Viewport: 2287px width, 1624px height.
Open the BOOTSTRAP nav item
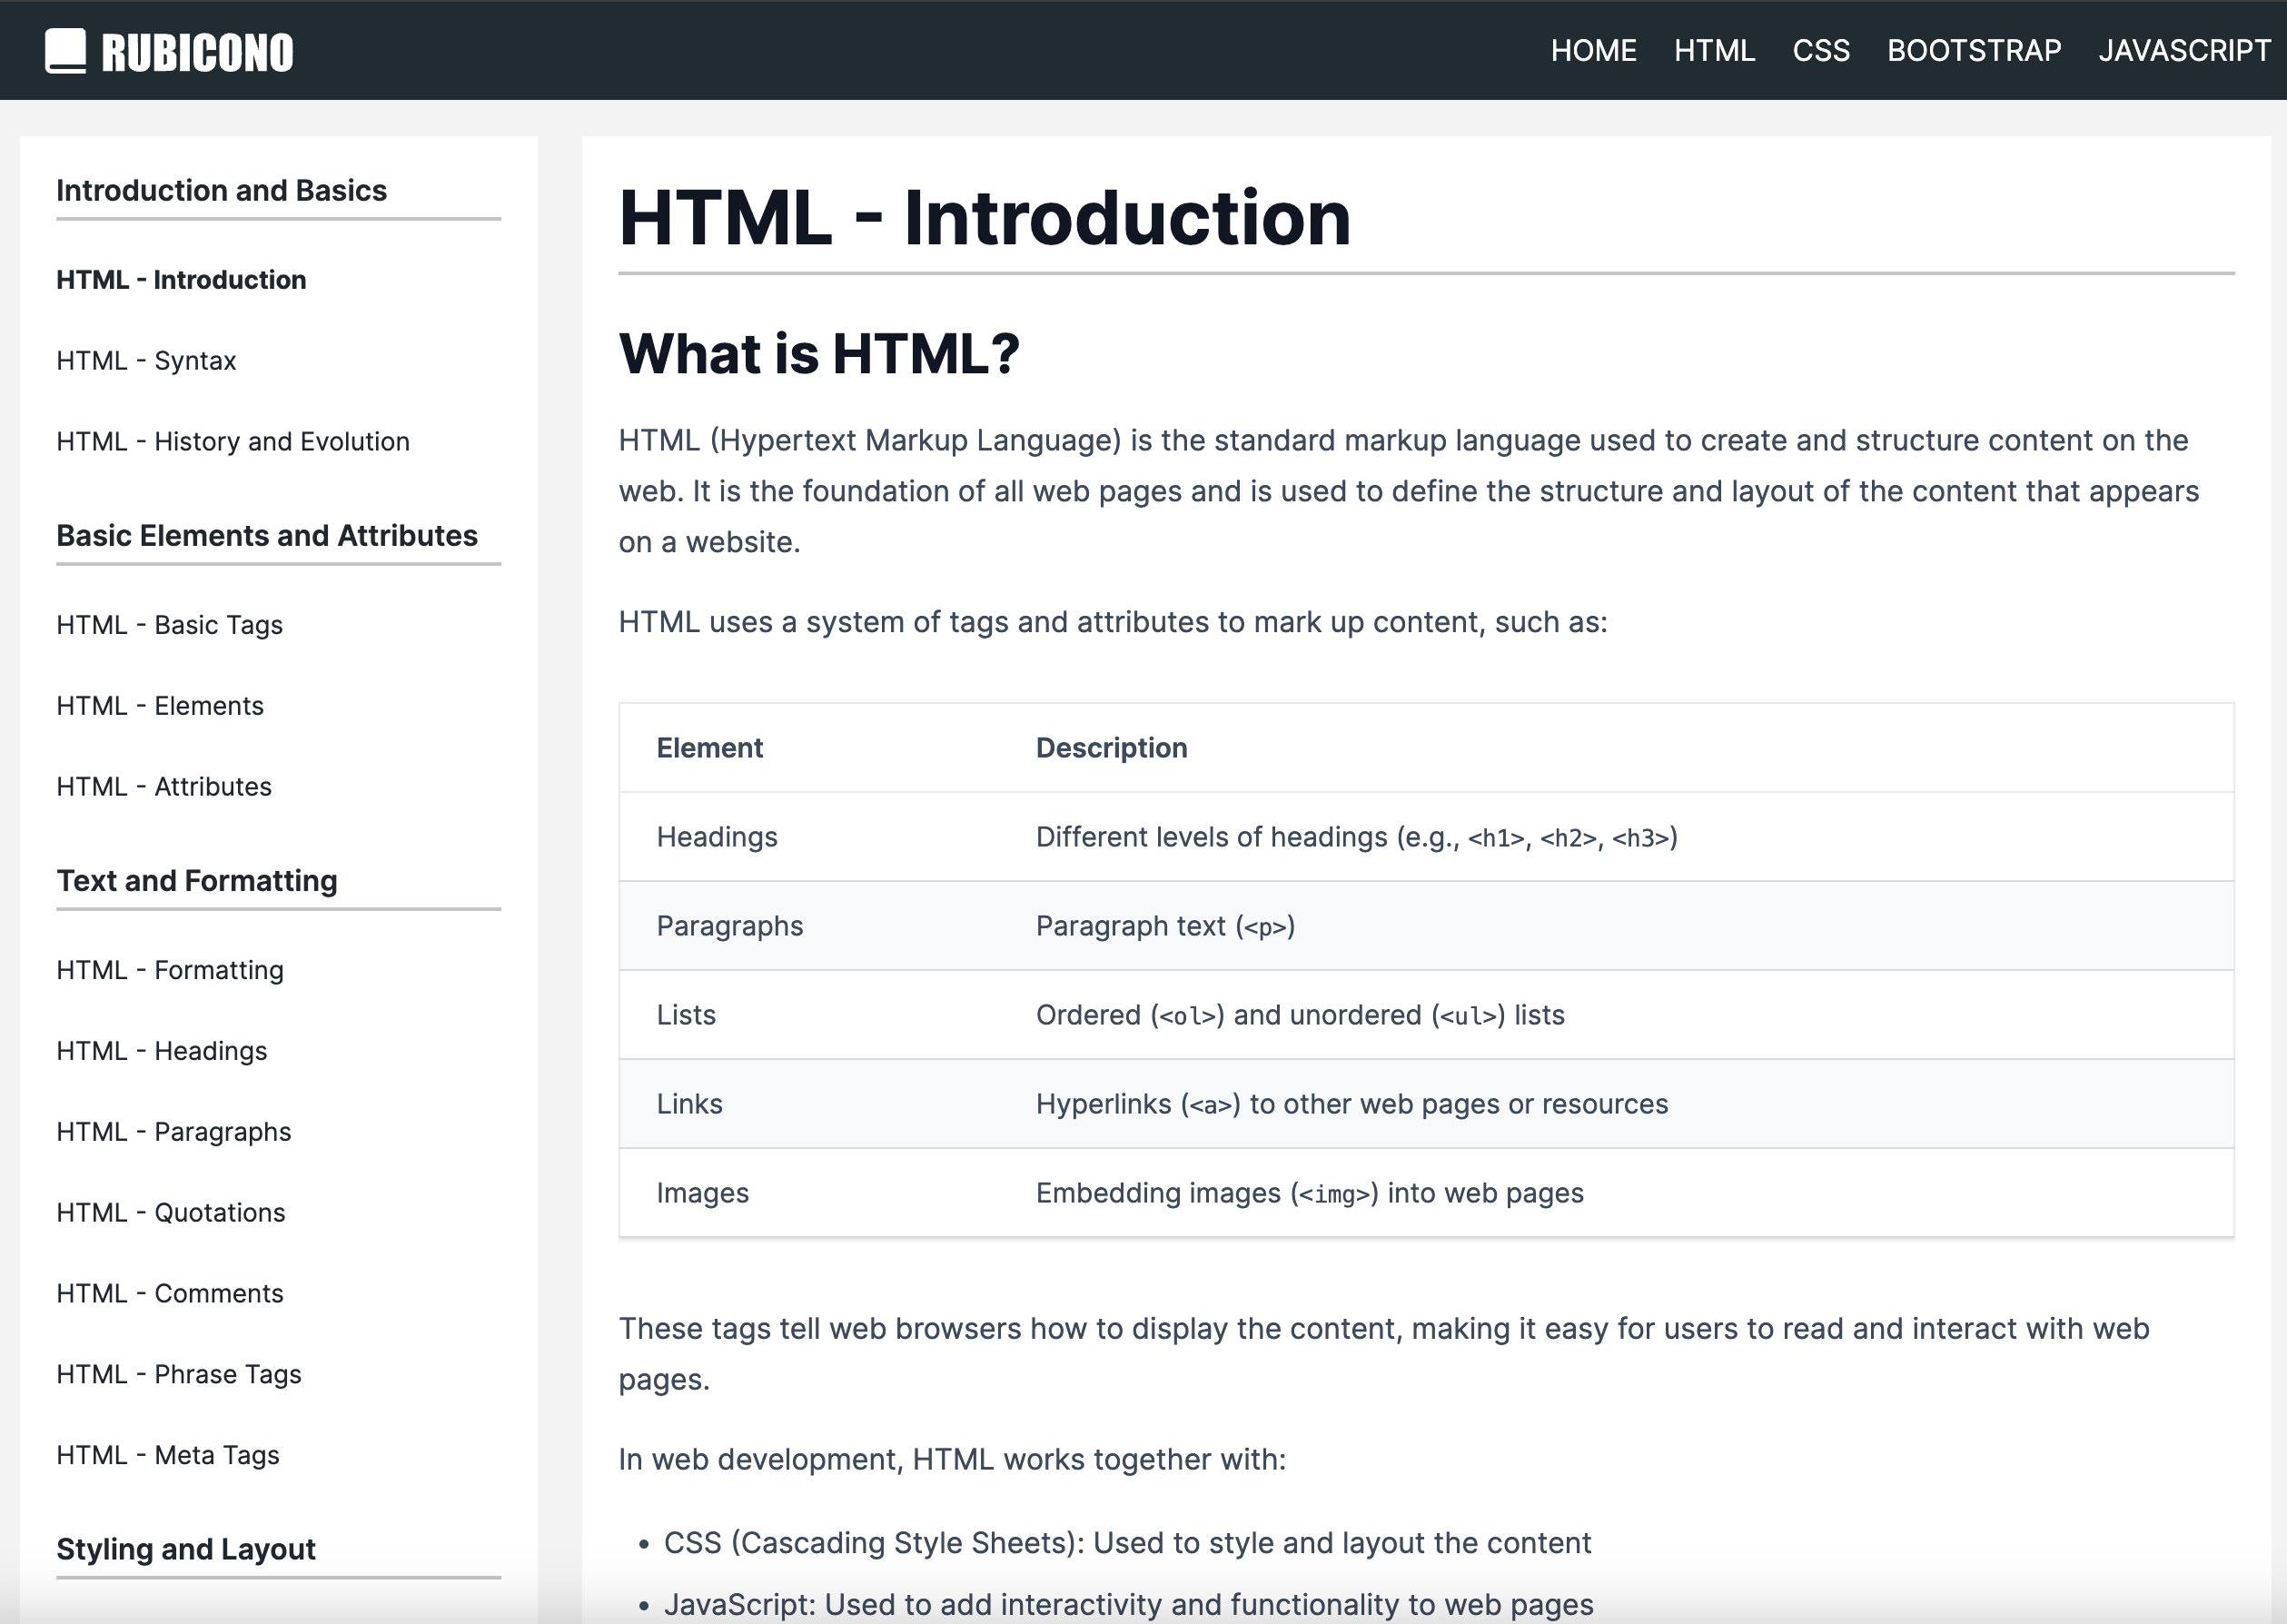click(x=1973, y=51)
